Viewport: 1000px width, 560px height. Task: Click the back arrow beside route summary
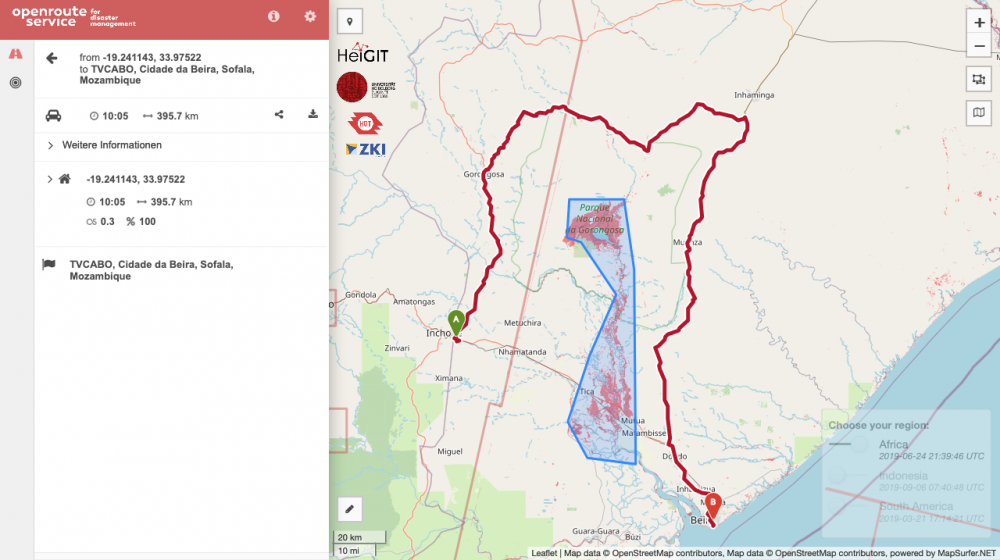point(52,59)
